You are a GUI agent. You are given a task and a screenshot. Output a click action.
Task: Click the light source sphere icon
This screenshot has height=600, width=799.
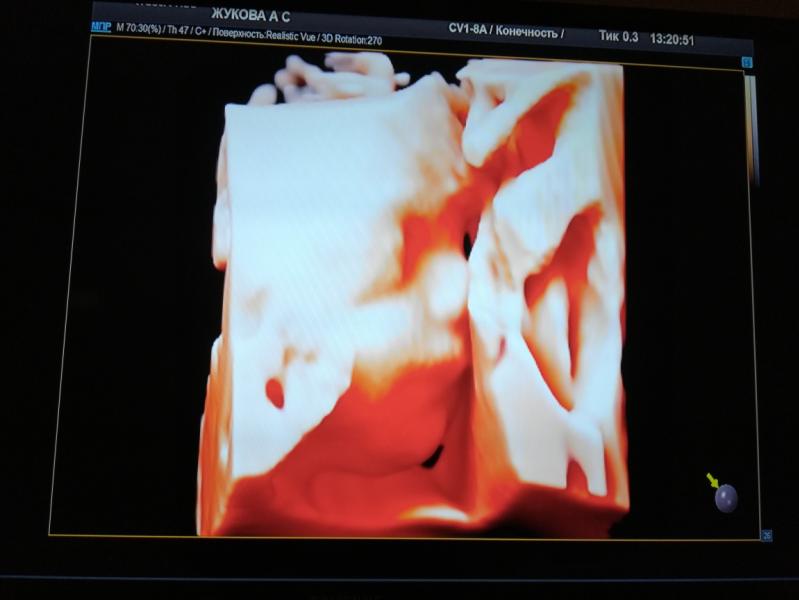click(x=726, y=497)
